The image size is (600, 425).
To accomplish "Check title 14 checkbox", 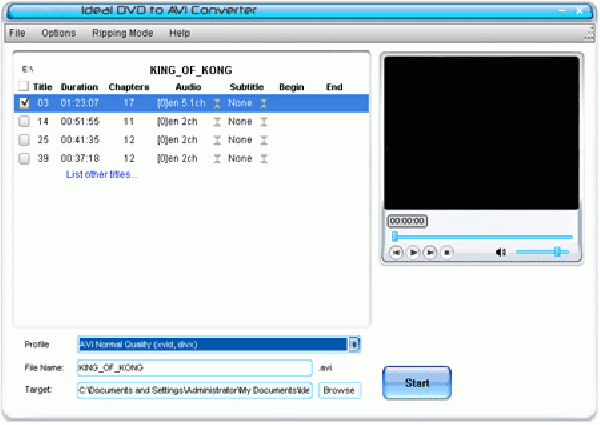I will tap(24, 121).
